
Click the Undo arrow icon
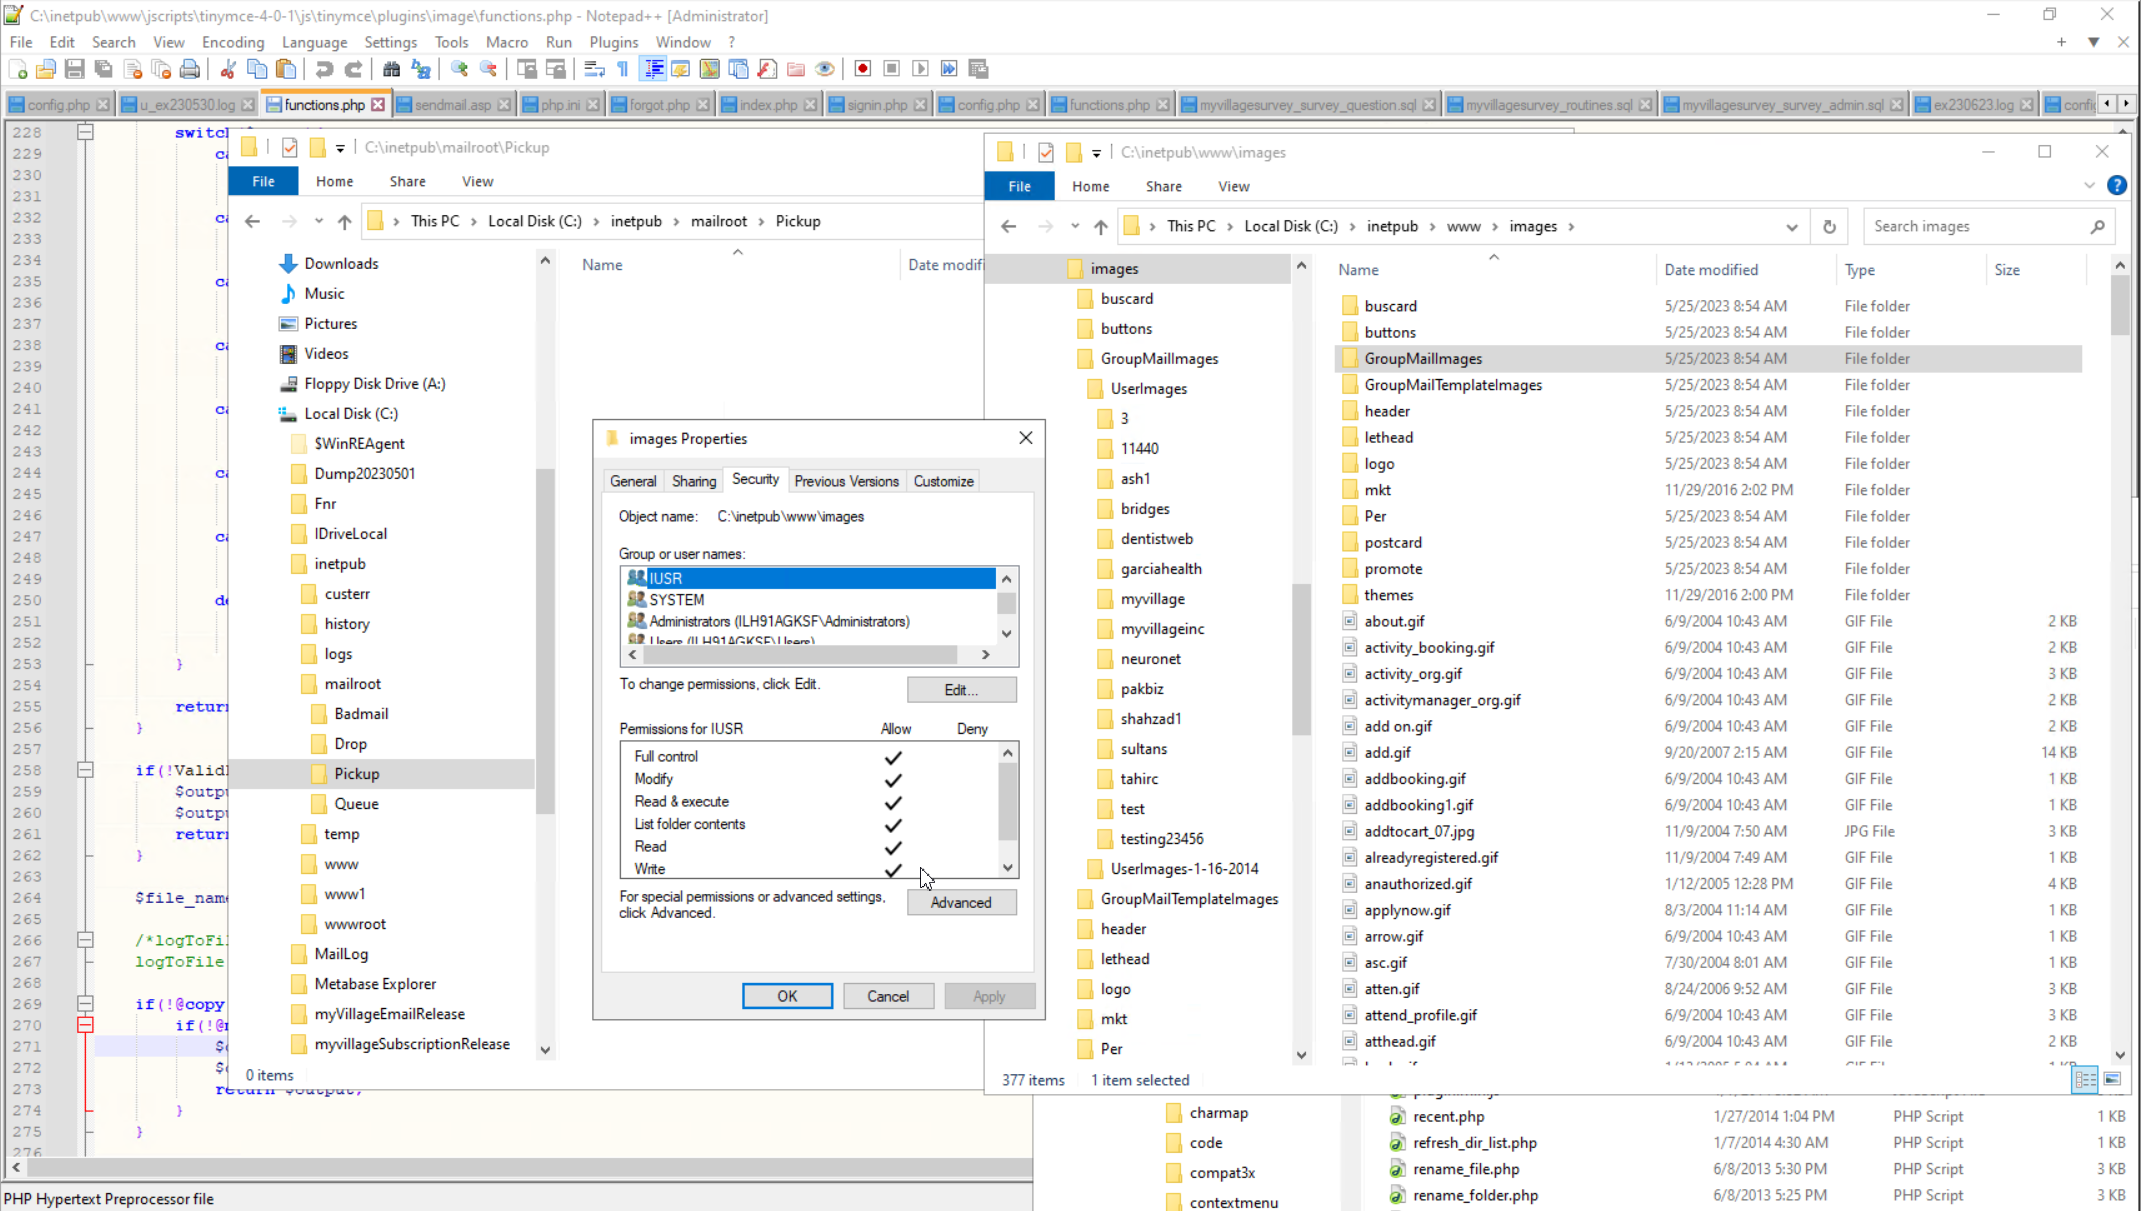(324, 69)
